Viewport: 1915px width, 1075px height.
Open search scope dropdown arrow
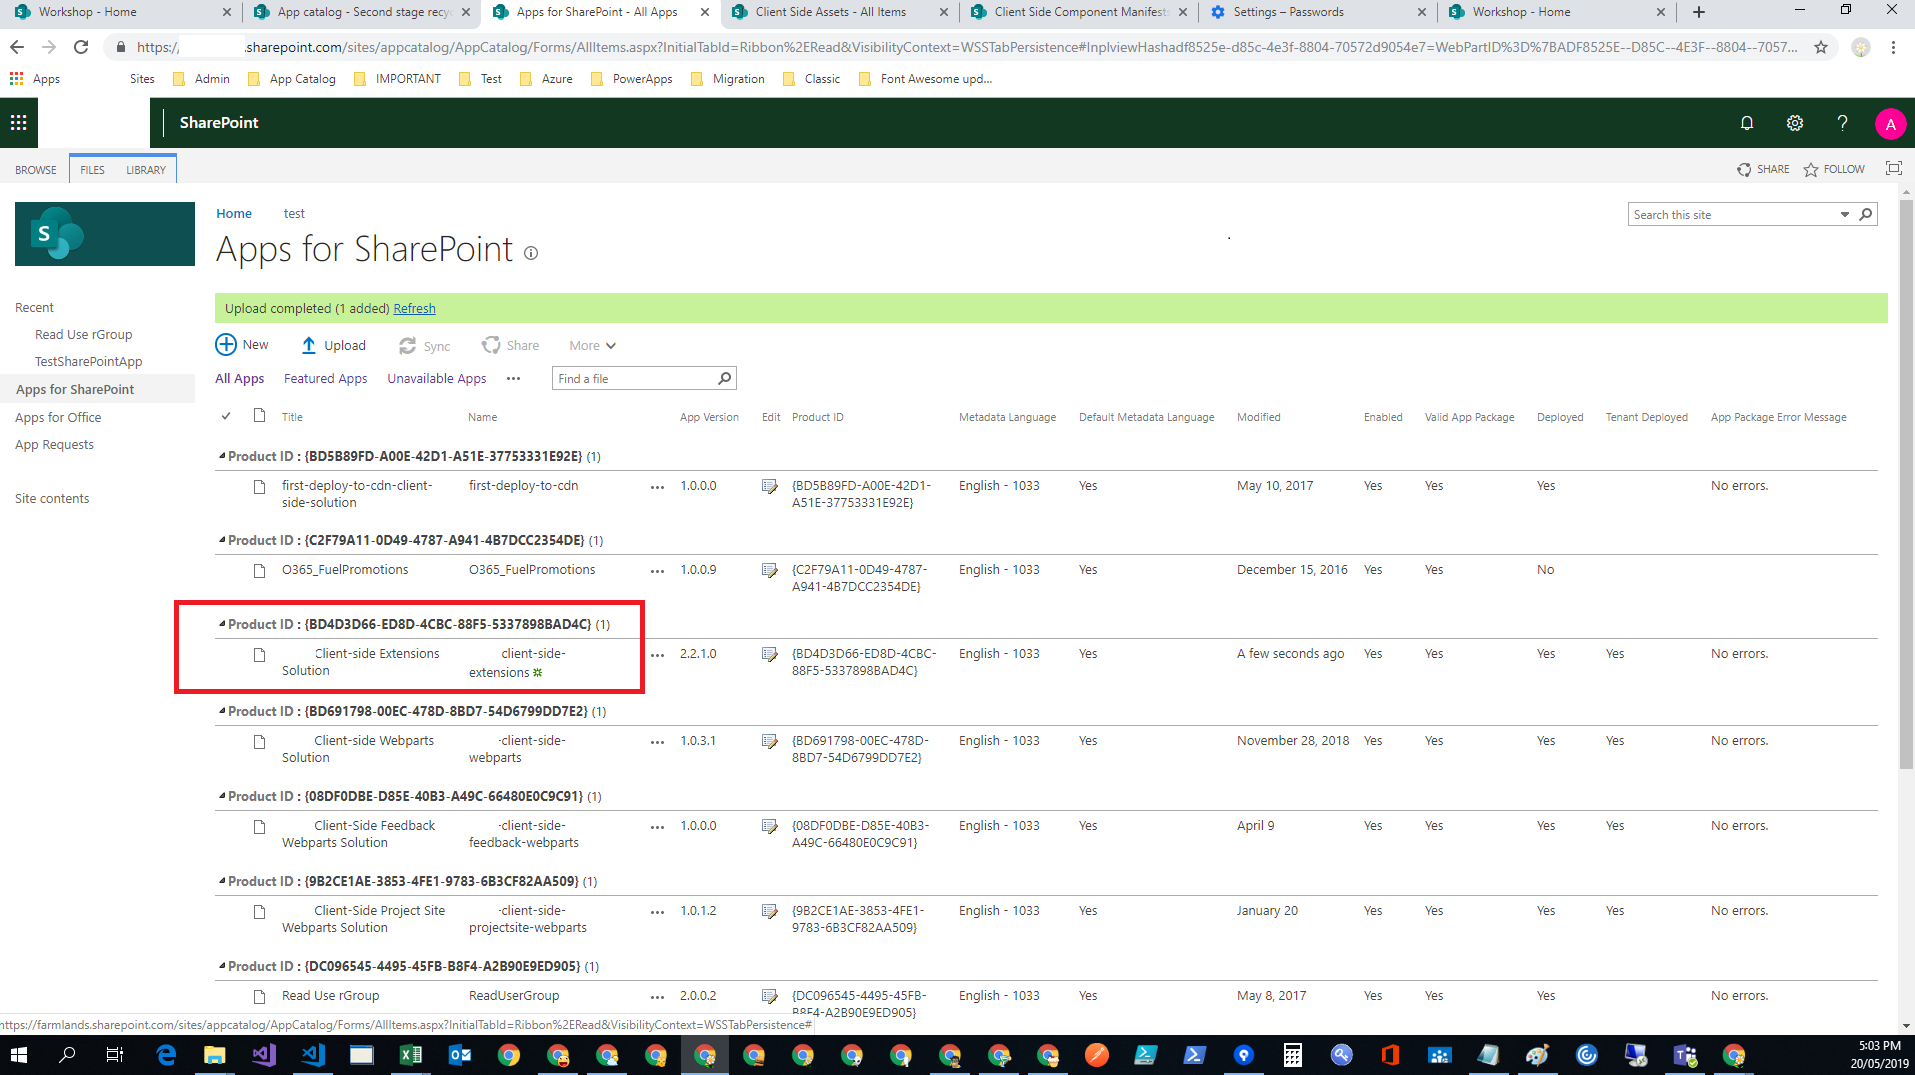[1844, 214]
